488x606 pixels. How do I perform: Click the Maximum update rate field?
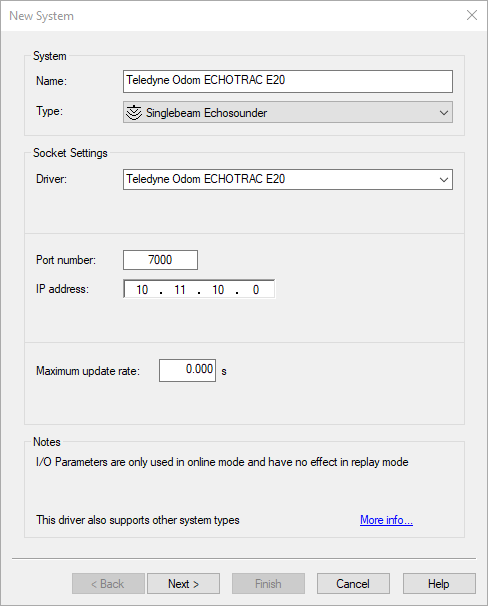click(x=187, y=370)
